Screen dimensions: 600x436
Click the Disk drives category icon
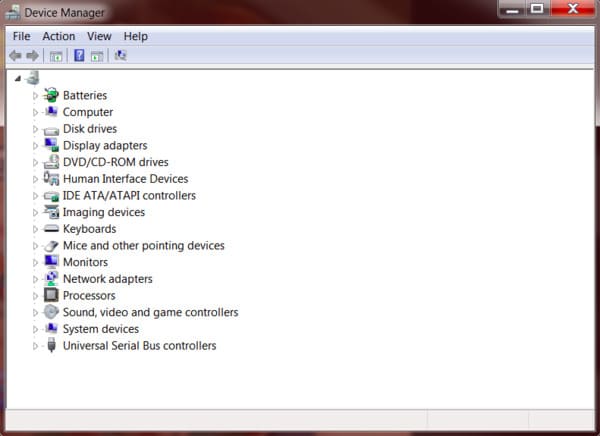(x=51, y=130)
